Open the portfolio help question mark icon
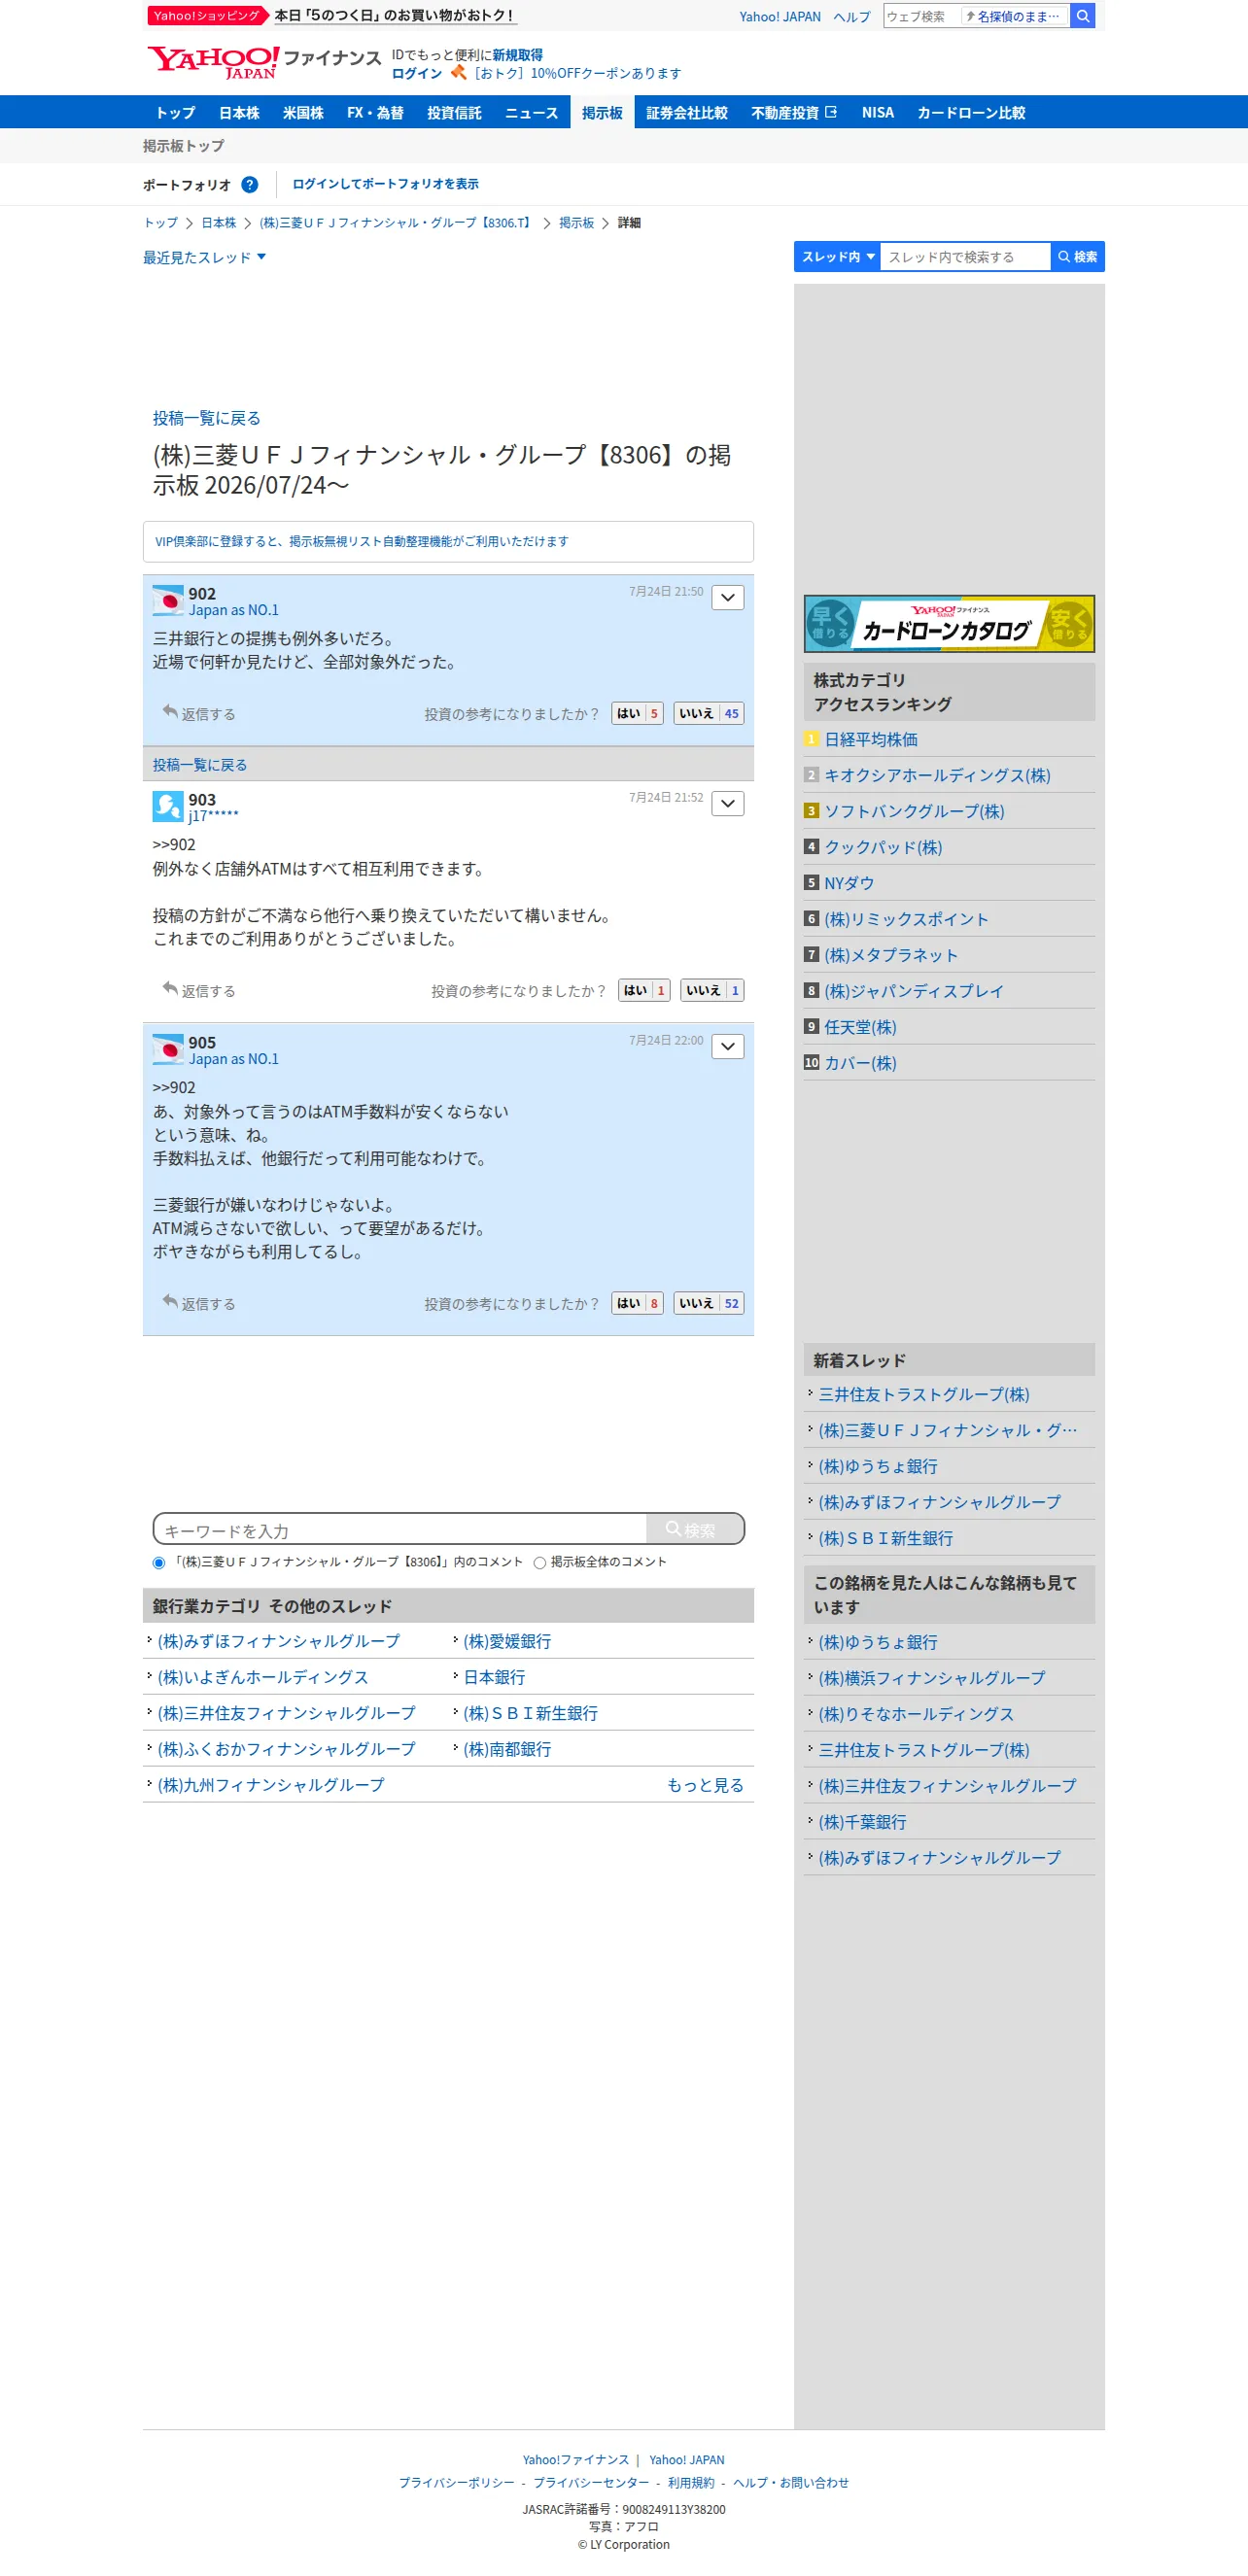Viewport: 1248px width, 2576px height. point(250,185)
